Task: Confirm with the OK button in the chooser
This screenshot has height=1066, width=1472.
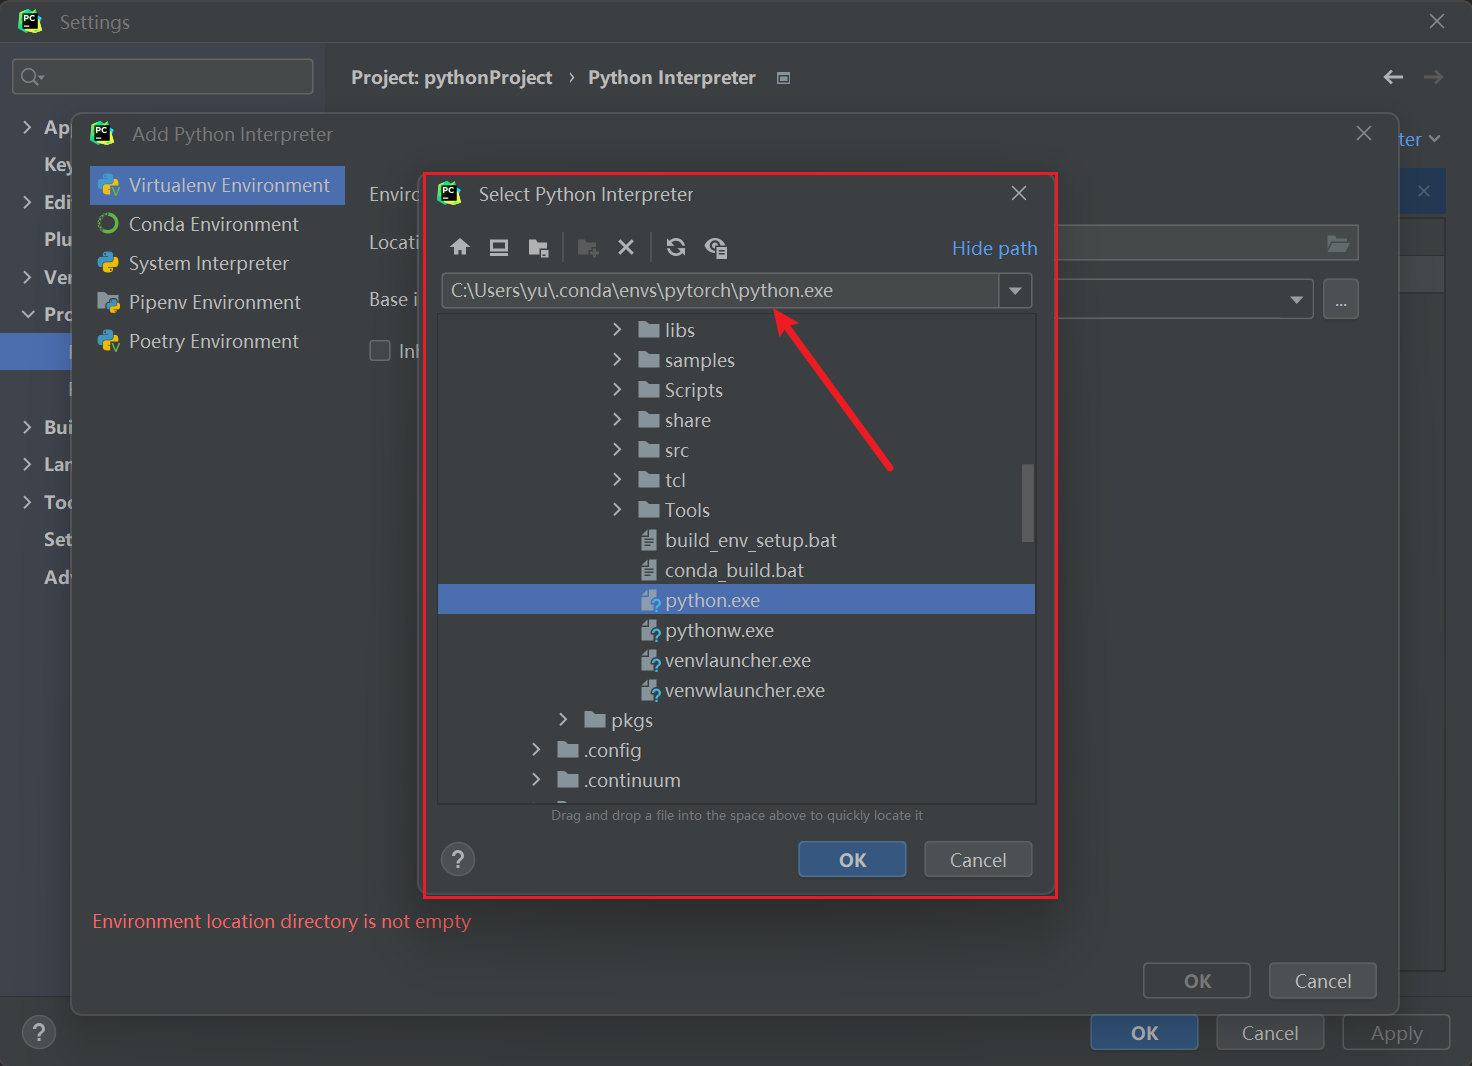Action: coord(851,859)
